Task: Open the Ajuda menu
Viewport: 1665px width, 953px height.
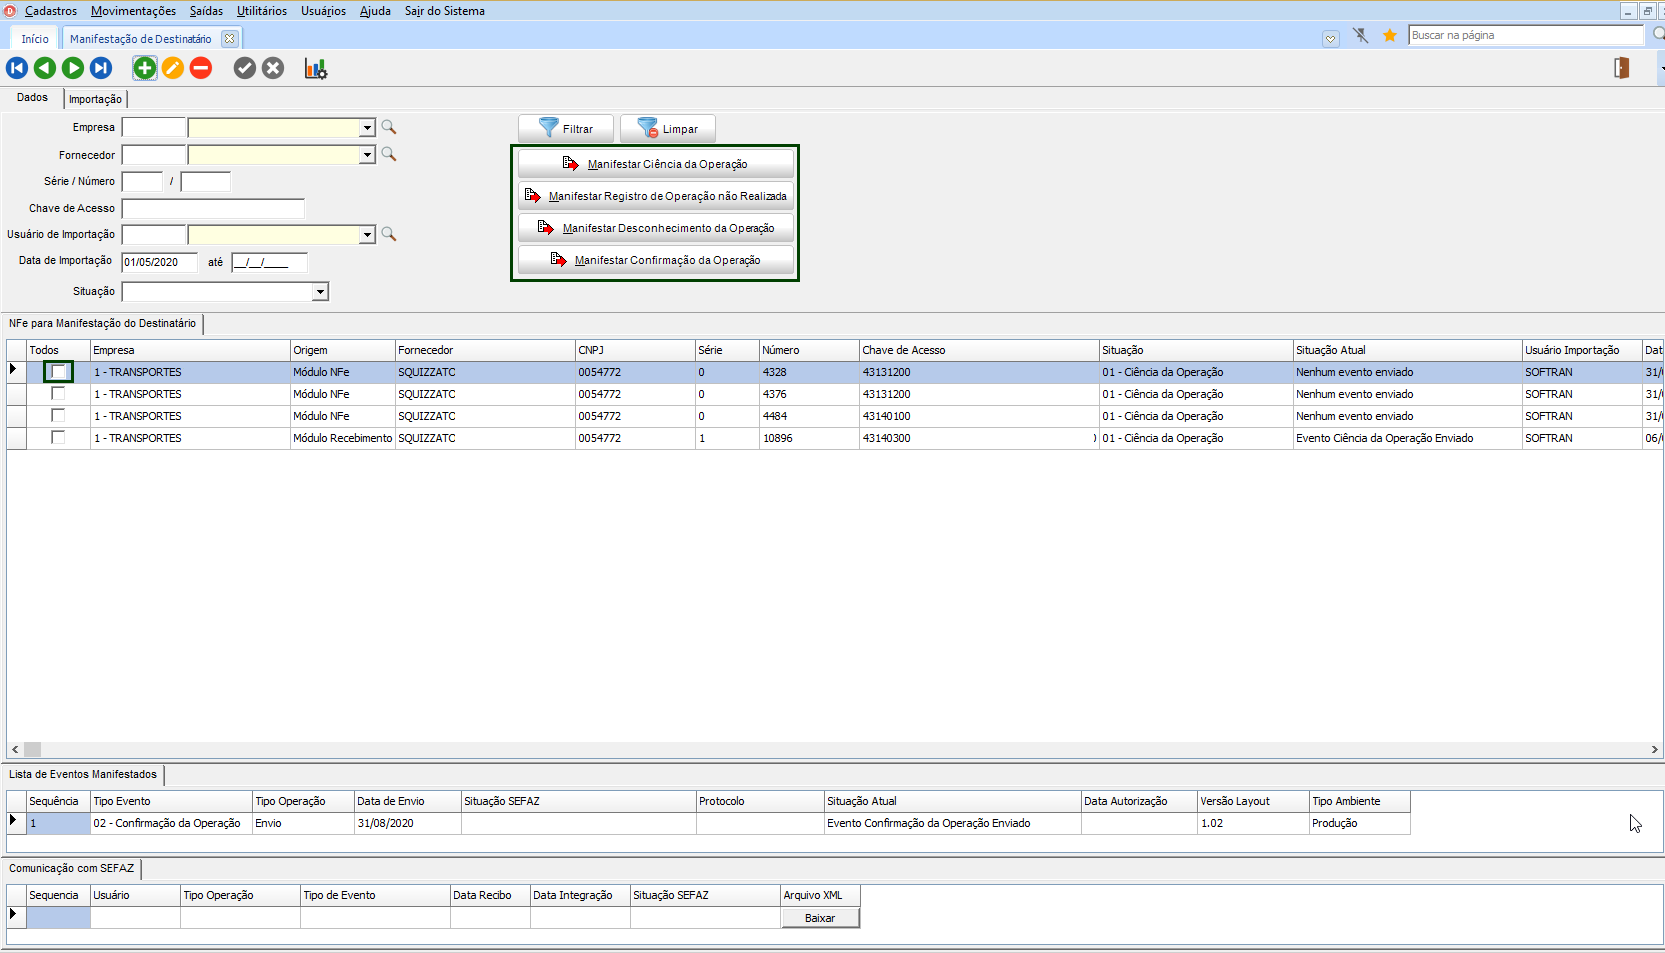Action: tap(375, 11)
